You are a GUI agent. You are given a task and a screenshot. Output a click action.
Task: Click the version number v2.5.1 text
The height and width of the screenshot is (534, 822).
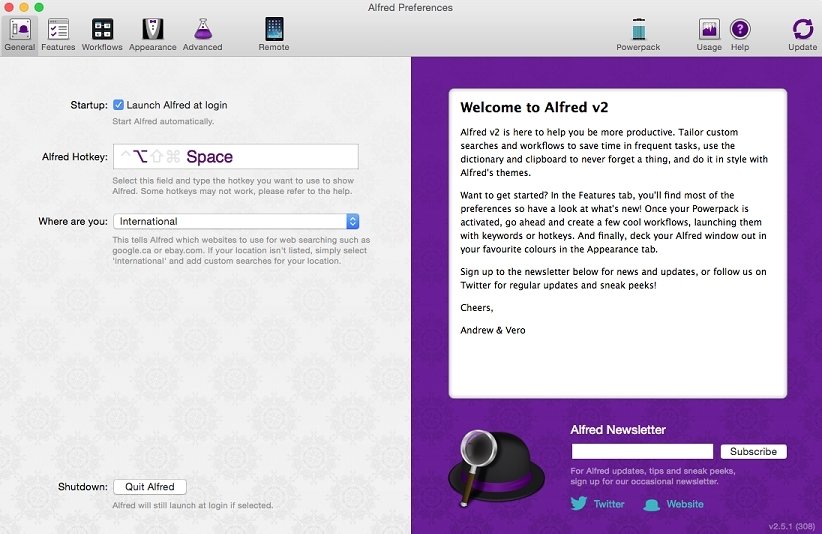[792, 526]
